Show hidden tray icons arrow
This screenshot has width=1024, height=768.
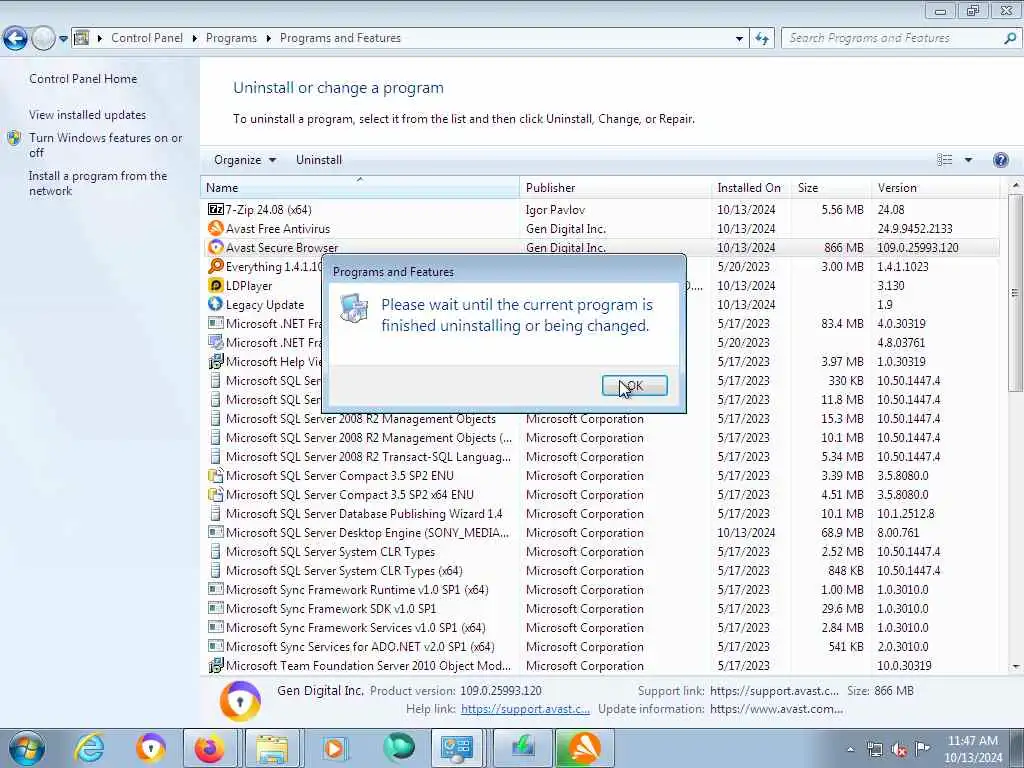tap(850, 749)
